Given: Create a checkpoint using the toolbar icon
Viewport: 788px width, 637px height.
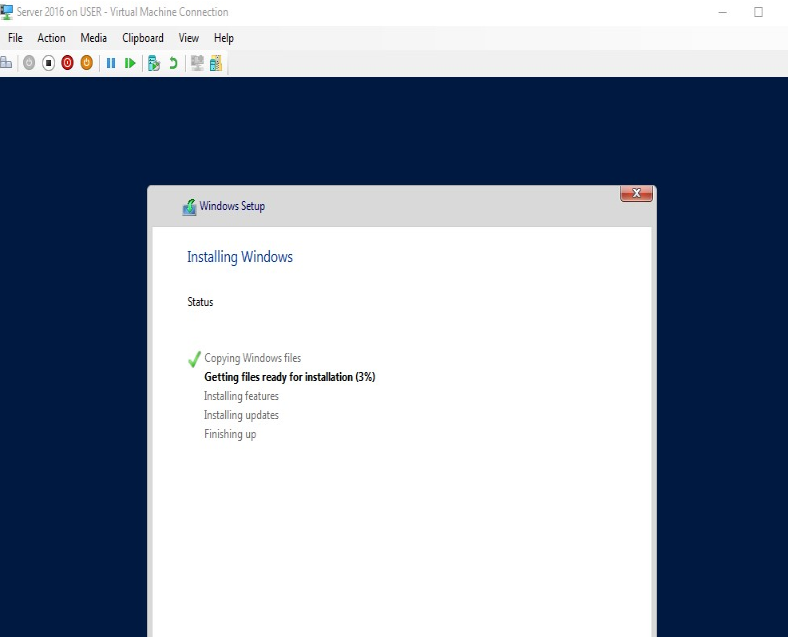Looking at the screenshot, I should (x=154, y=63).
